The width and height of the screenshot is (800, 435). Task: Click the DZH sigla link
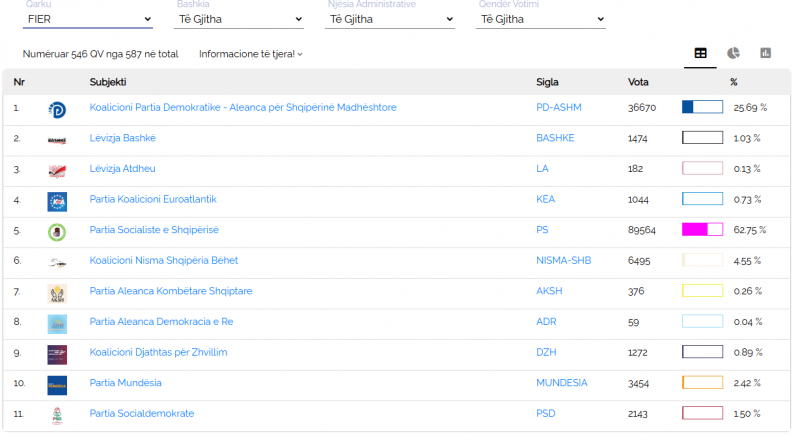click(546, 352)
